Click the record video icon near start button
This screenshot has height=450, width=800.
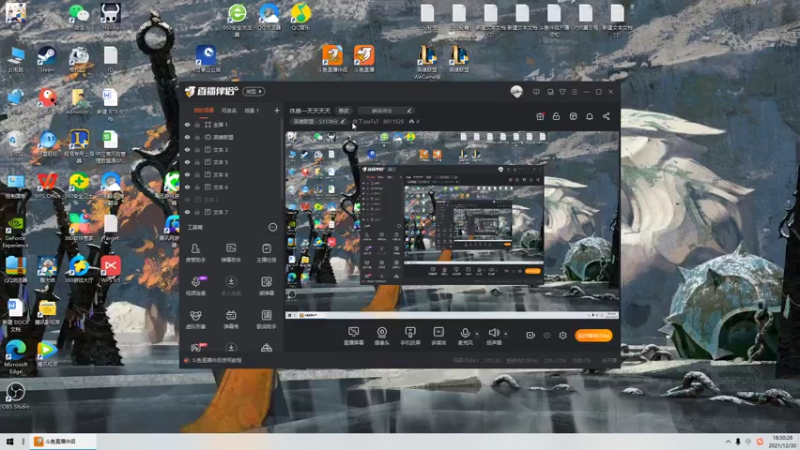[x=531, y=335]
